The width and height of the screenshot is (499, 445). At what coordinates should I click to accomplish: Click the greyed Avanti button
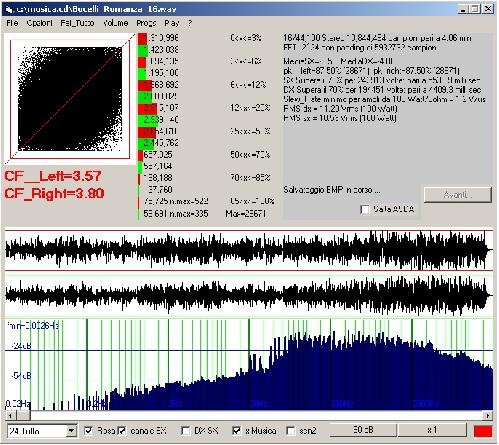click(458, 195)
